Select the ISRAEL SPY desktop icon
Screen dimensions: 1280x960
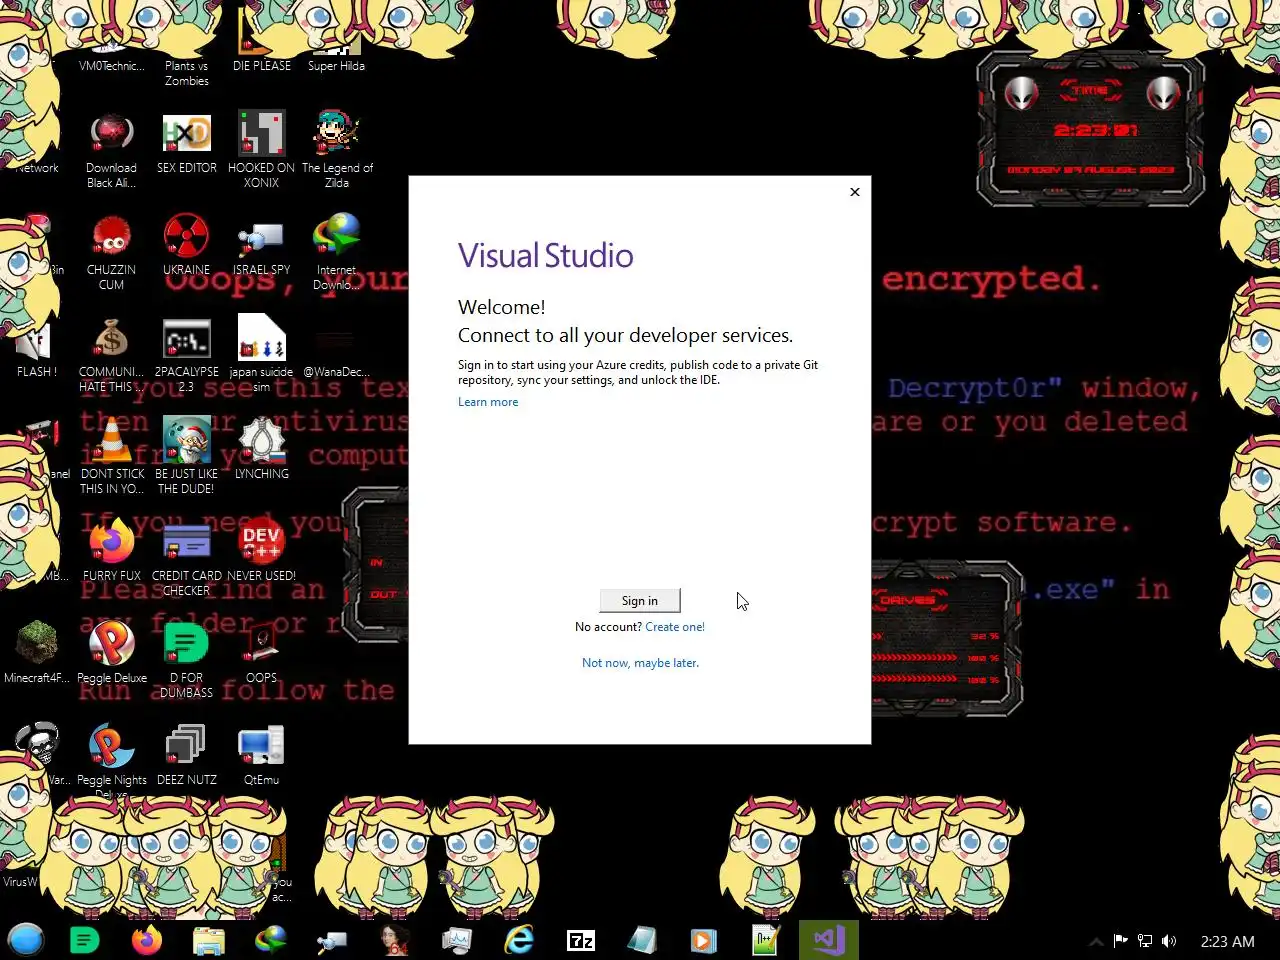coord(261,245)
